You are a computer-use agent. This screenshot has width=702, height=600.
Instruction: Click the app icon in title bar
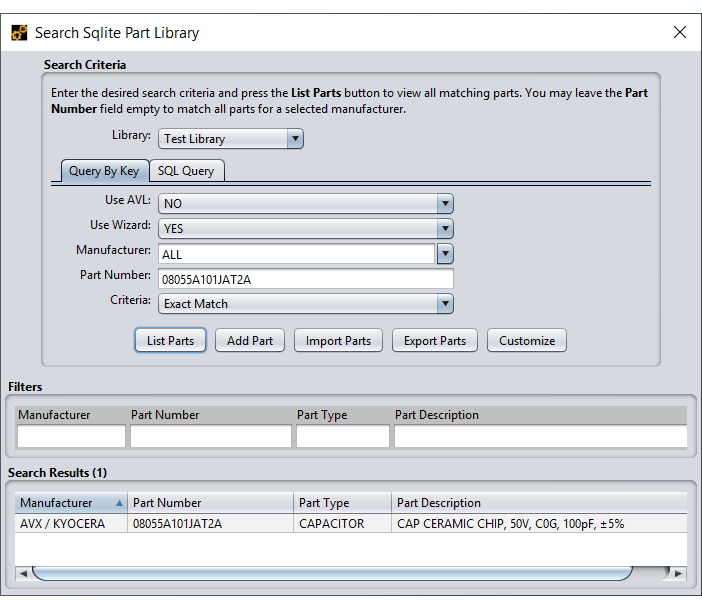pyautogui.click(x=19, y=33)
